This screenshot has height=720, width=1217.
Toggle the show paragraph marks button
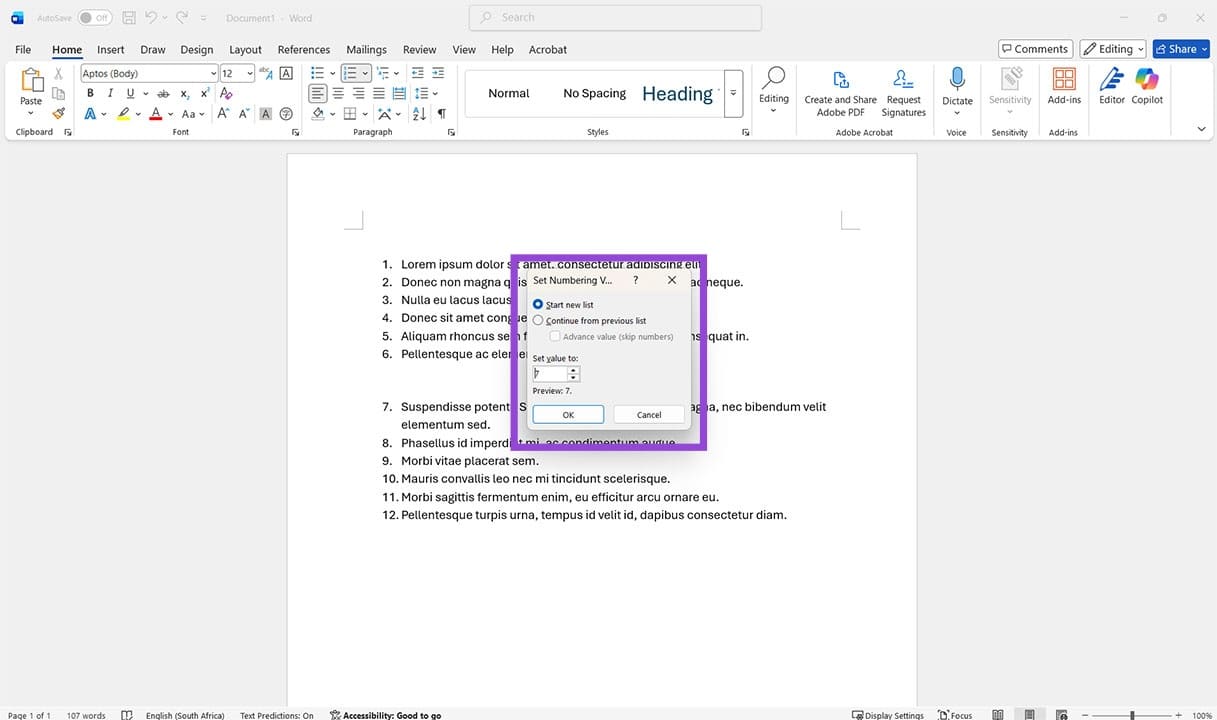[441, 113]
